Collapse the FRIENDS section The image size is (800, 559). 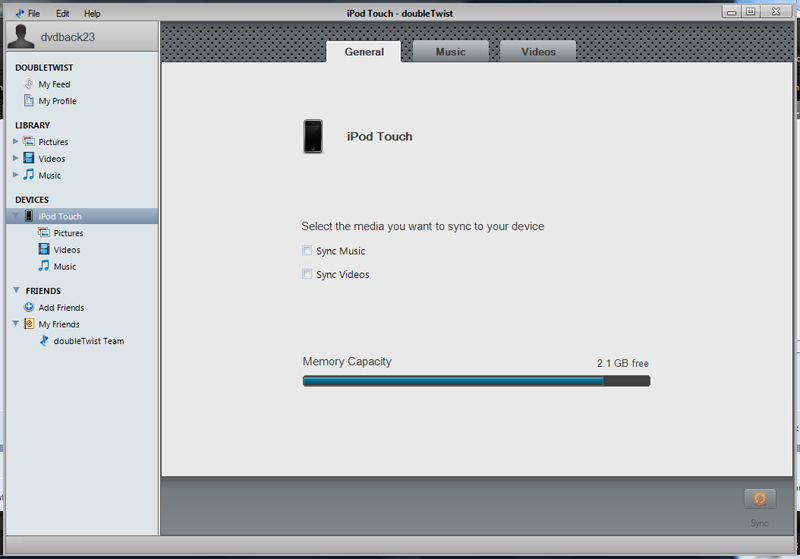coord(16,290)
